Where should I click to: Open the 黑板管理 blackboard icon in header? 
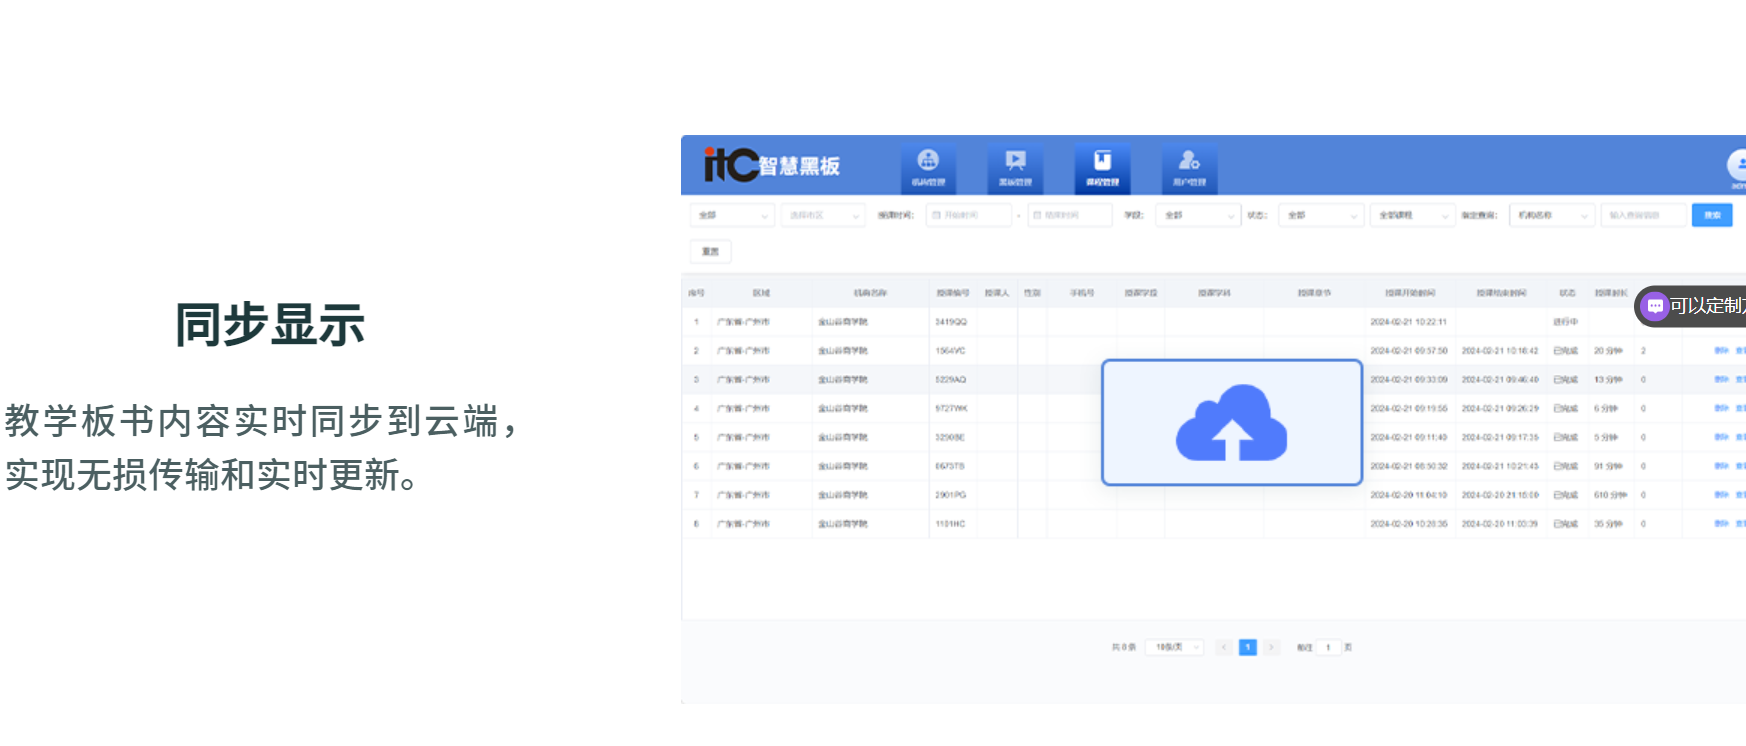coord(1015,167)
